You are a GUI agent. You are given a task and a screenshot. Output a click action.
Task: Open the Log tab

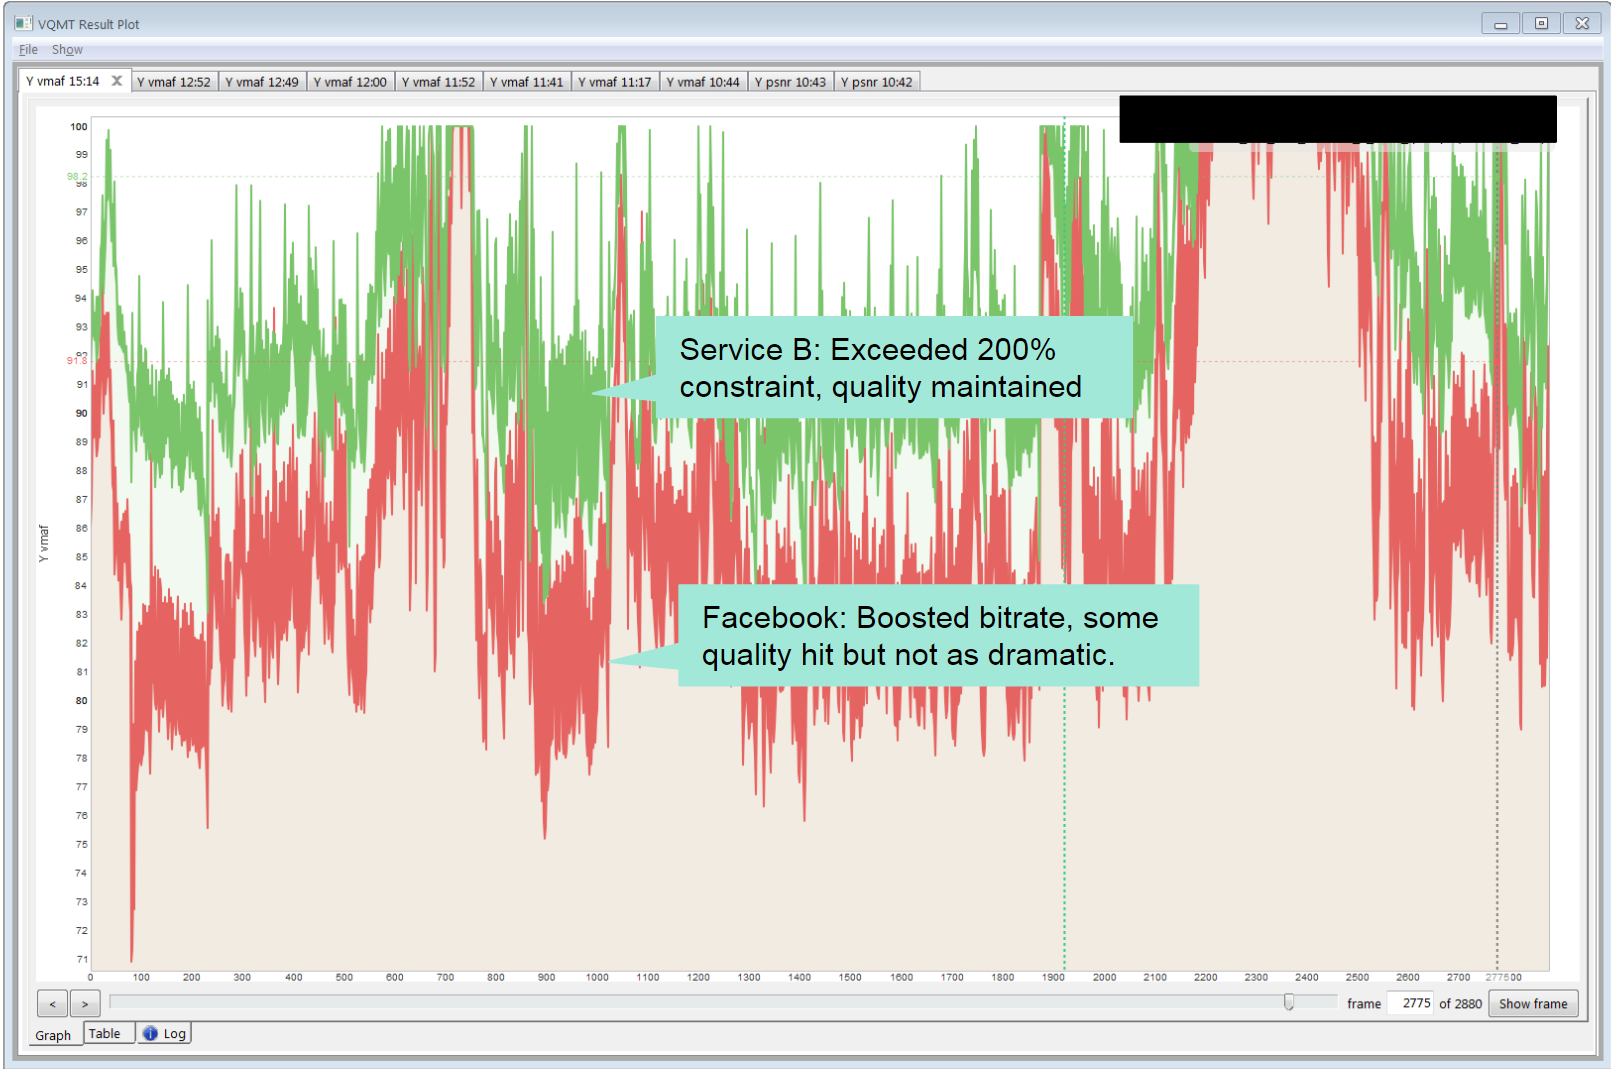click(164, 1034)
